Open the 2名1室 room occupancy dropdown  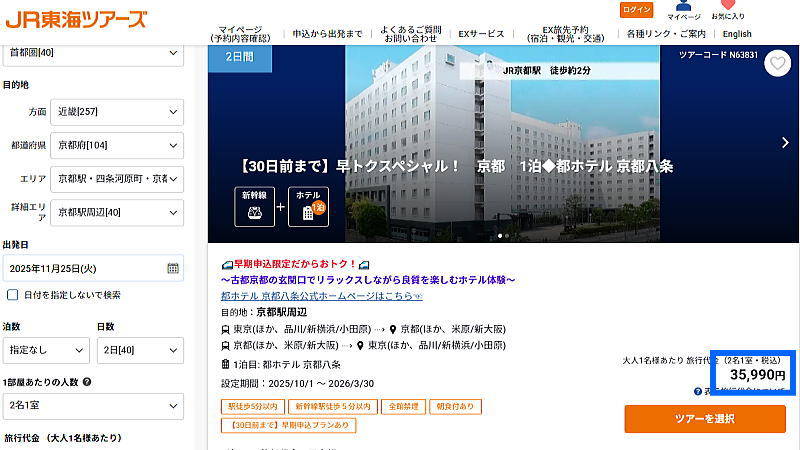tap(93, 406)
